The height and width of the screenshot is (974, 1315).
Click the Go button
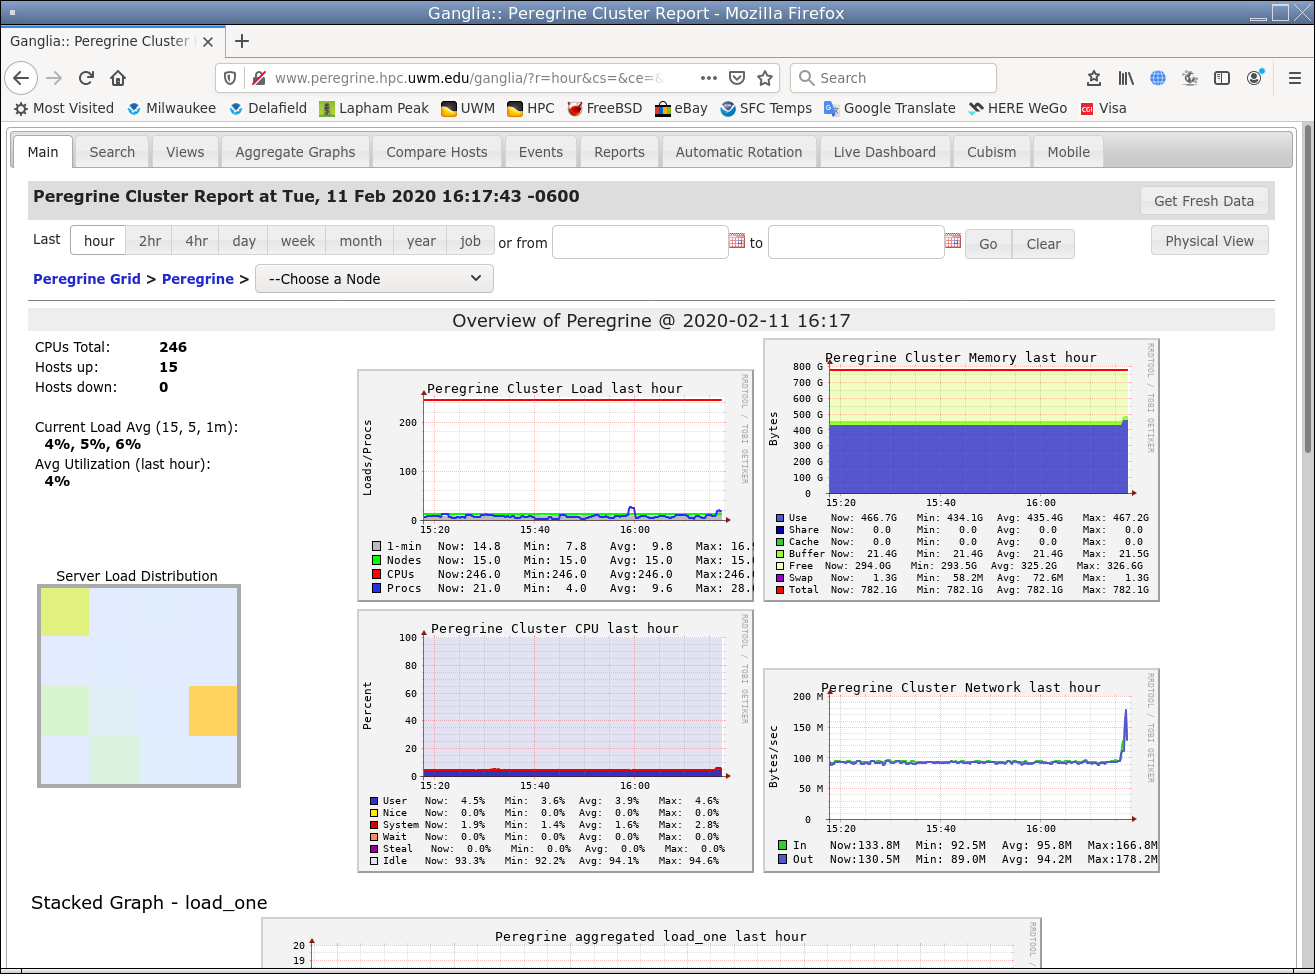pyautogui.click(x=988, y=244)
